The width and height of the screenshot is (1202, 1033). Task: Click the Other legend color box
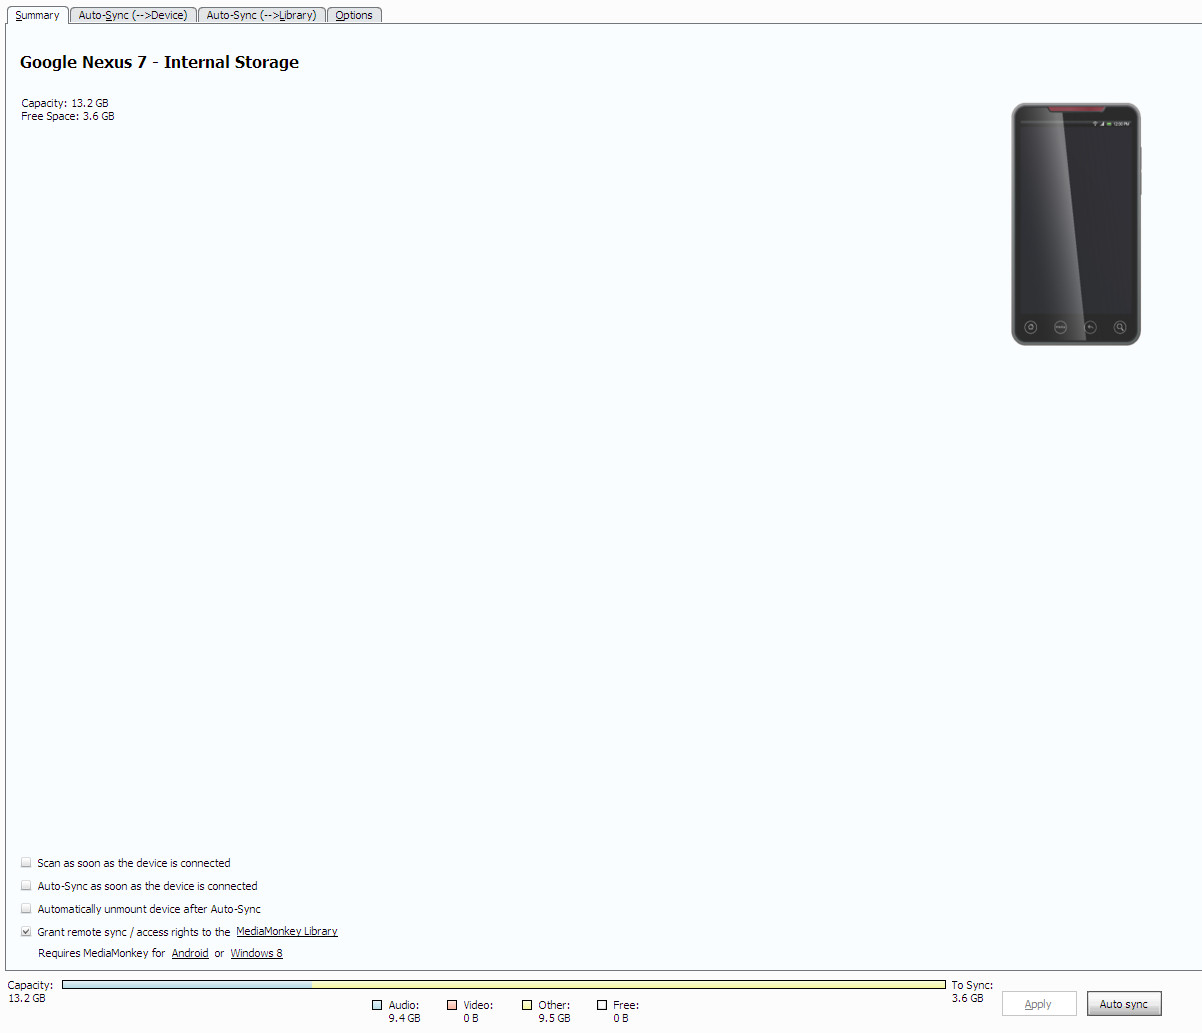(x=527, y=1005)
